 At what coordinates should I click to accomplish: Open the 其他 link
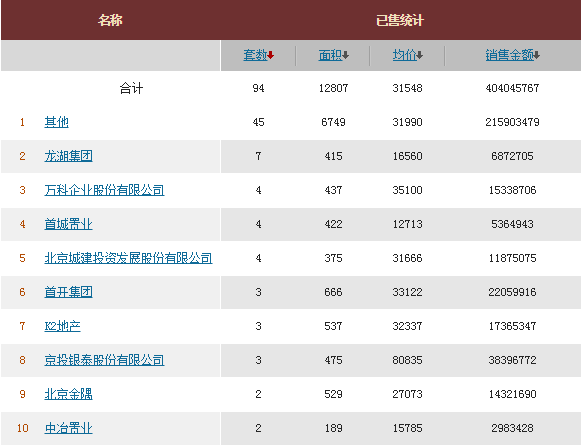pos(57,122)
